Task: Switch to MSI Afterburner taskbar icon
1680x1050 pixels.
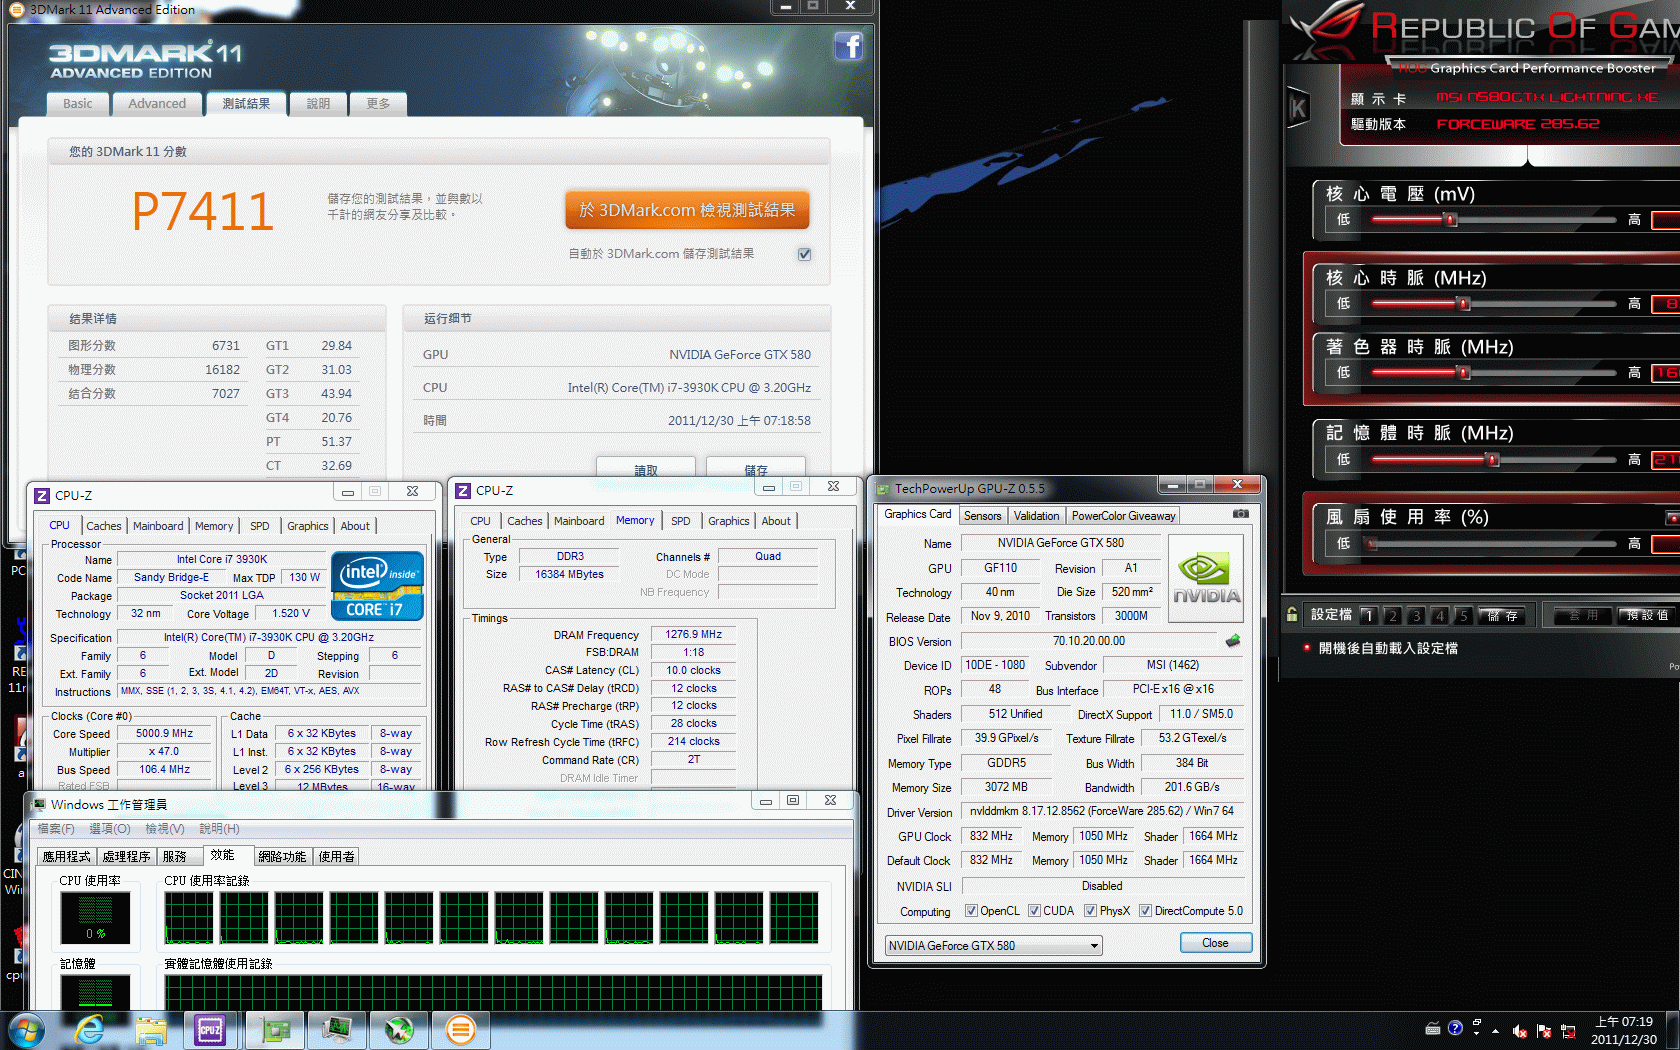Action: click(398, 1030)
